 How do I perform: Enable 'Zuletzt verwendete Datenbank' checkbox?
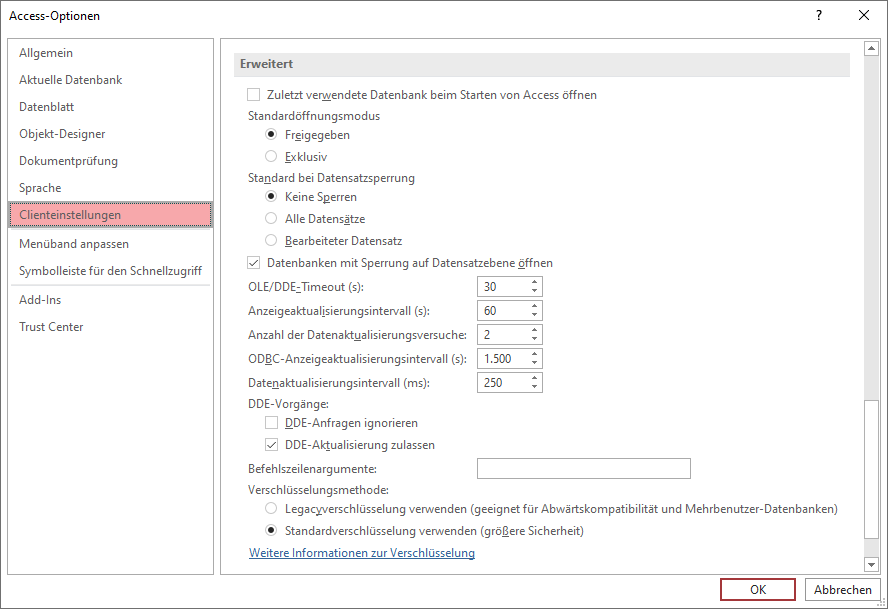254,95
